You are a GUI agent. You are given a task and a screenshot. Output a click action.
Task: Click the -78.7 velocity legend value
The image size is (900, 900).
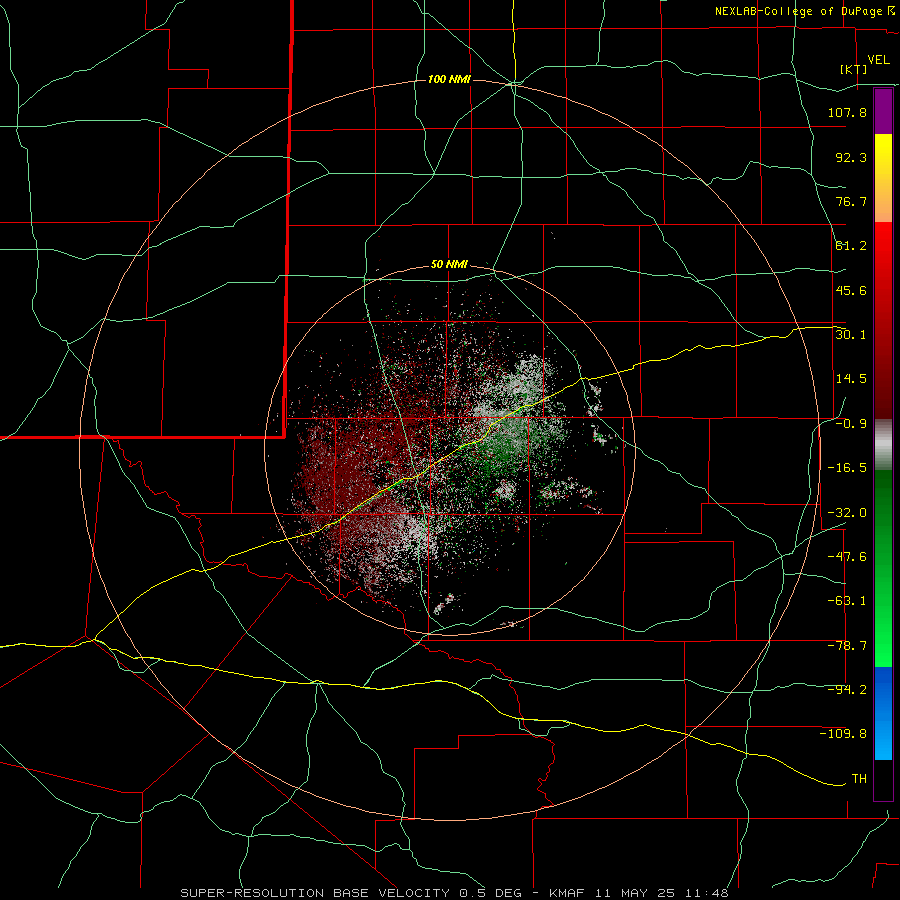[x=847, y=646]
